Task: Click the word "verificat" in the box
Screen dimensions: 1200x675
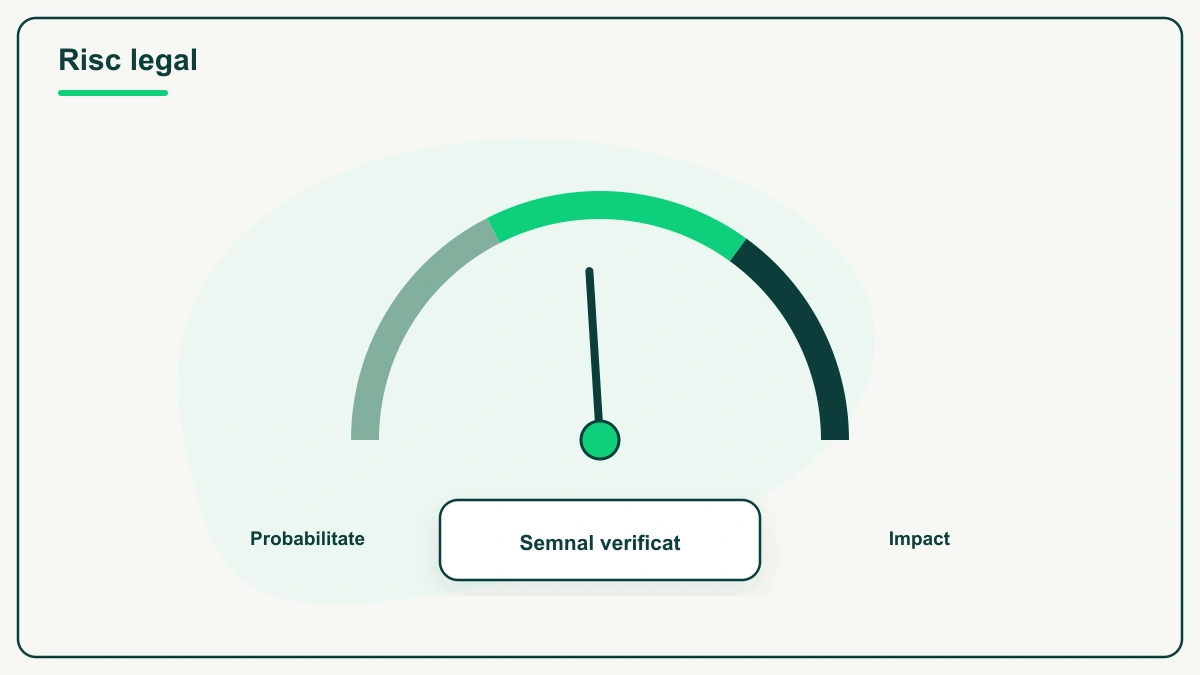Action: 640,543
